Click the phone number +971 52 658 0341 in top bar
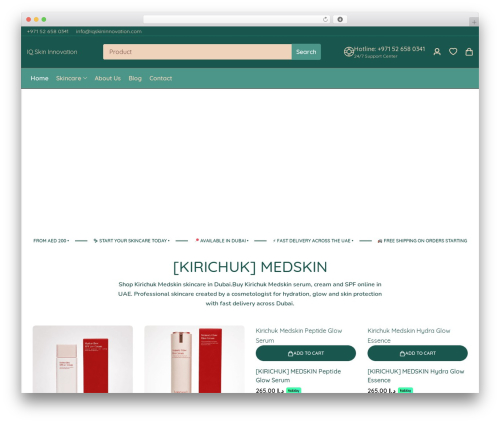The image size is (500, 423). pyautogui.click(x=47, y=31)
